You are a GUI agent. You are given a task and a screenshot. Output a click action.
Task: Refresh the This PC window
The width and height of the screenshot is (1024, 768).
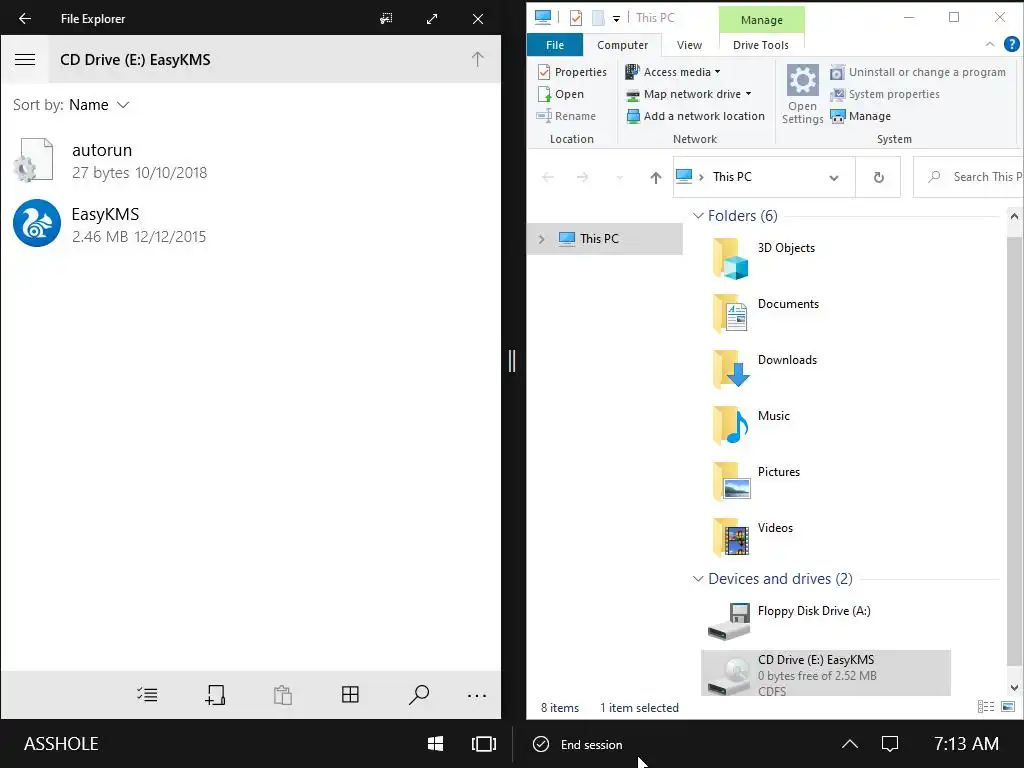[878, 177]
